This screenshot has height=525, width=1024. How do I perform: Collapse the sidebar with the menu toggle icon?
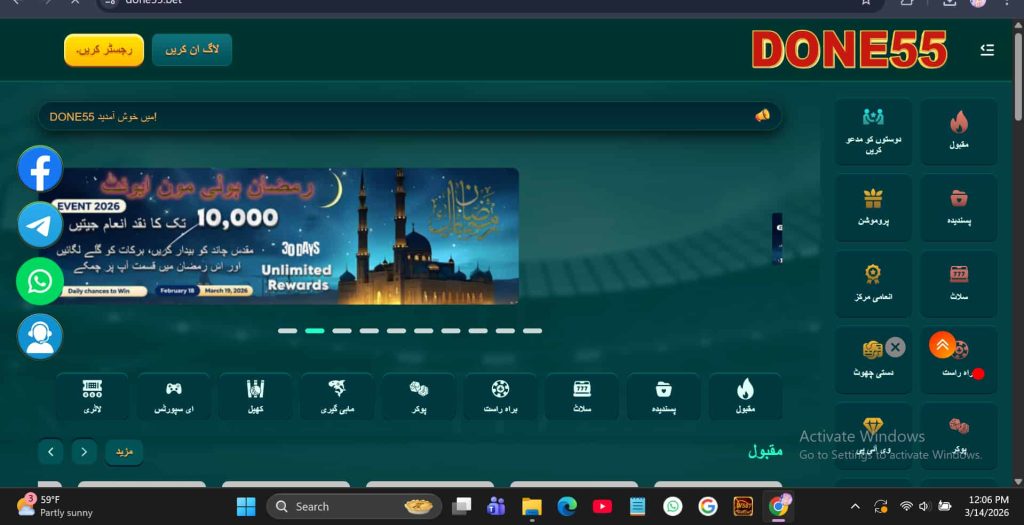point(987,50)
